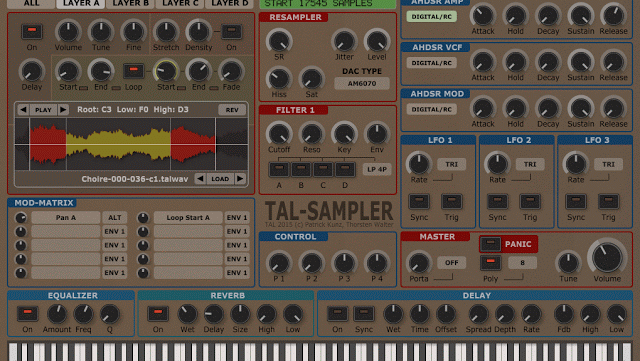Load previous file with arrow left of LOAD
Image resolution: width=640 pixels, height=361 pixels.
200,179
